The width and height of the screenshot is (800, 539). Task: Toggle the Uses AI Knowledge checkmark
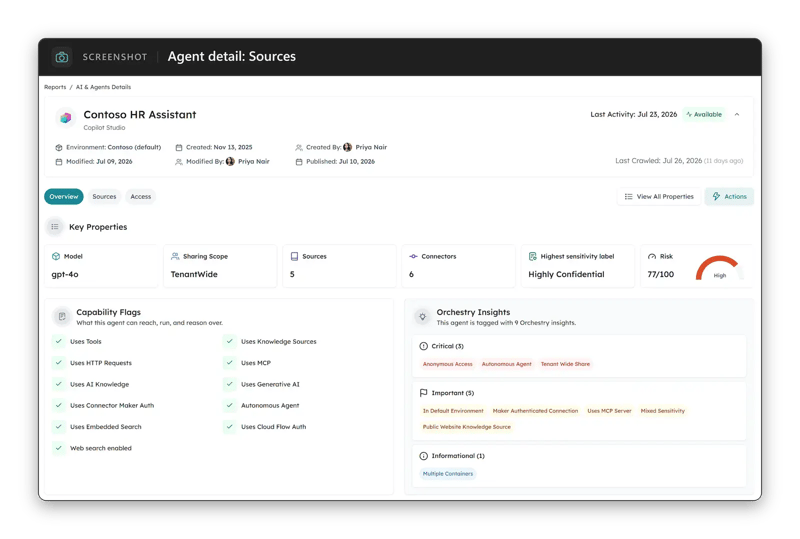pyautogui.click(x=59, y=384)
